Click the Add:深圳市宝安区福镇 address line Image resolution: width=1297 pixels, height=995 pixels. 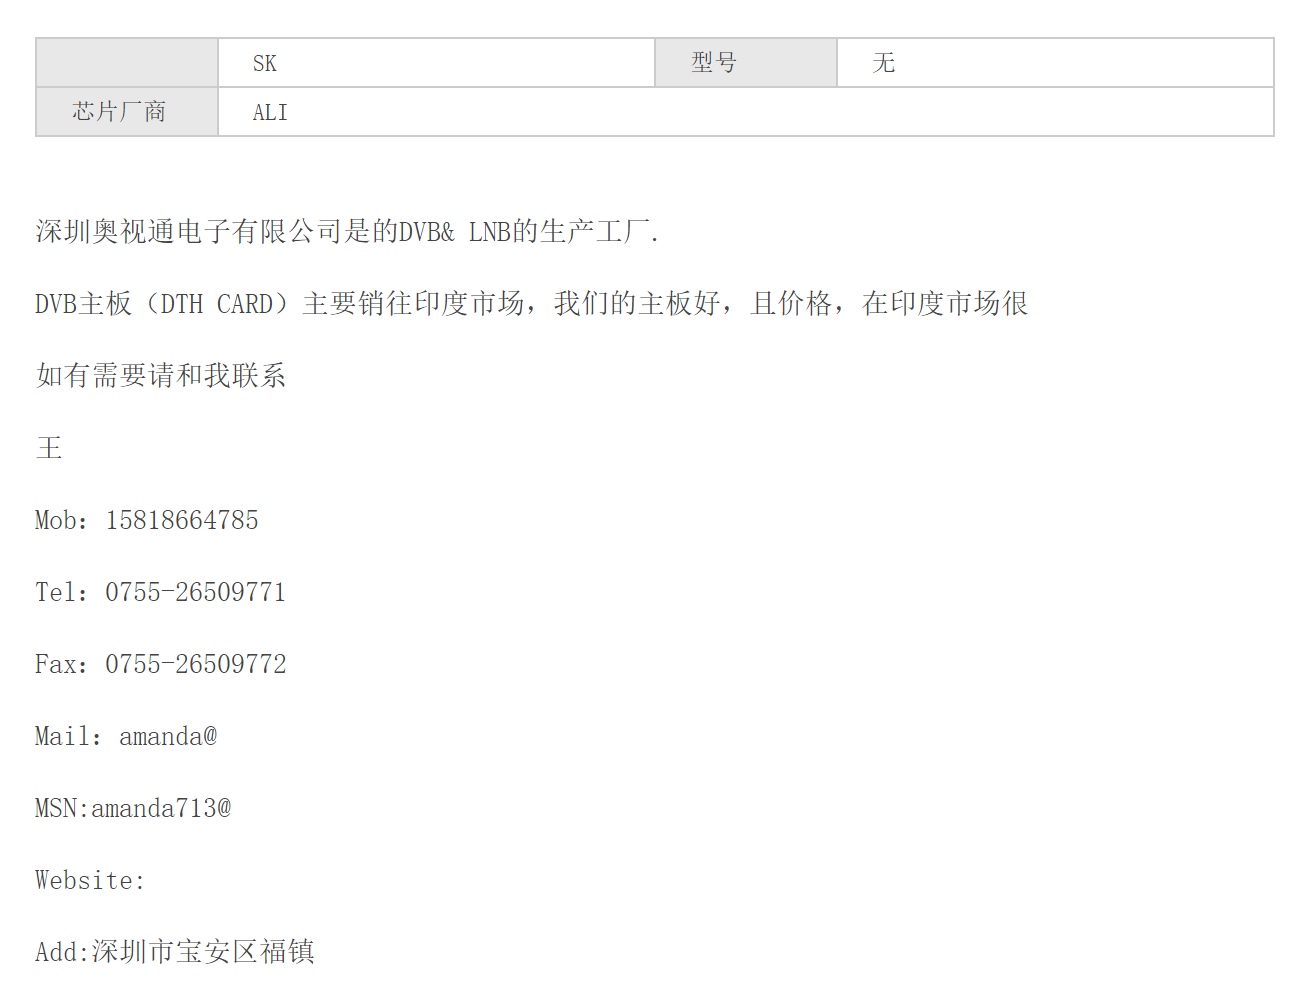pos(175,952)
